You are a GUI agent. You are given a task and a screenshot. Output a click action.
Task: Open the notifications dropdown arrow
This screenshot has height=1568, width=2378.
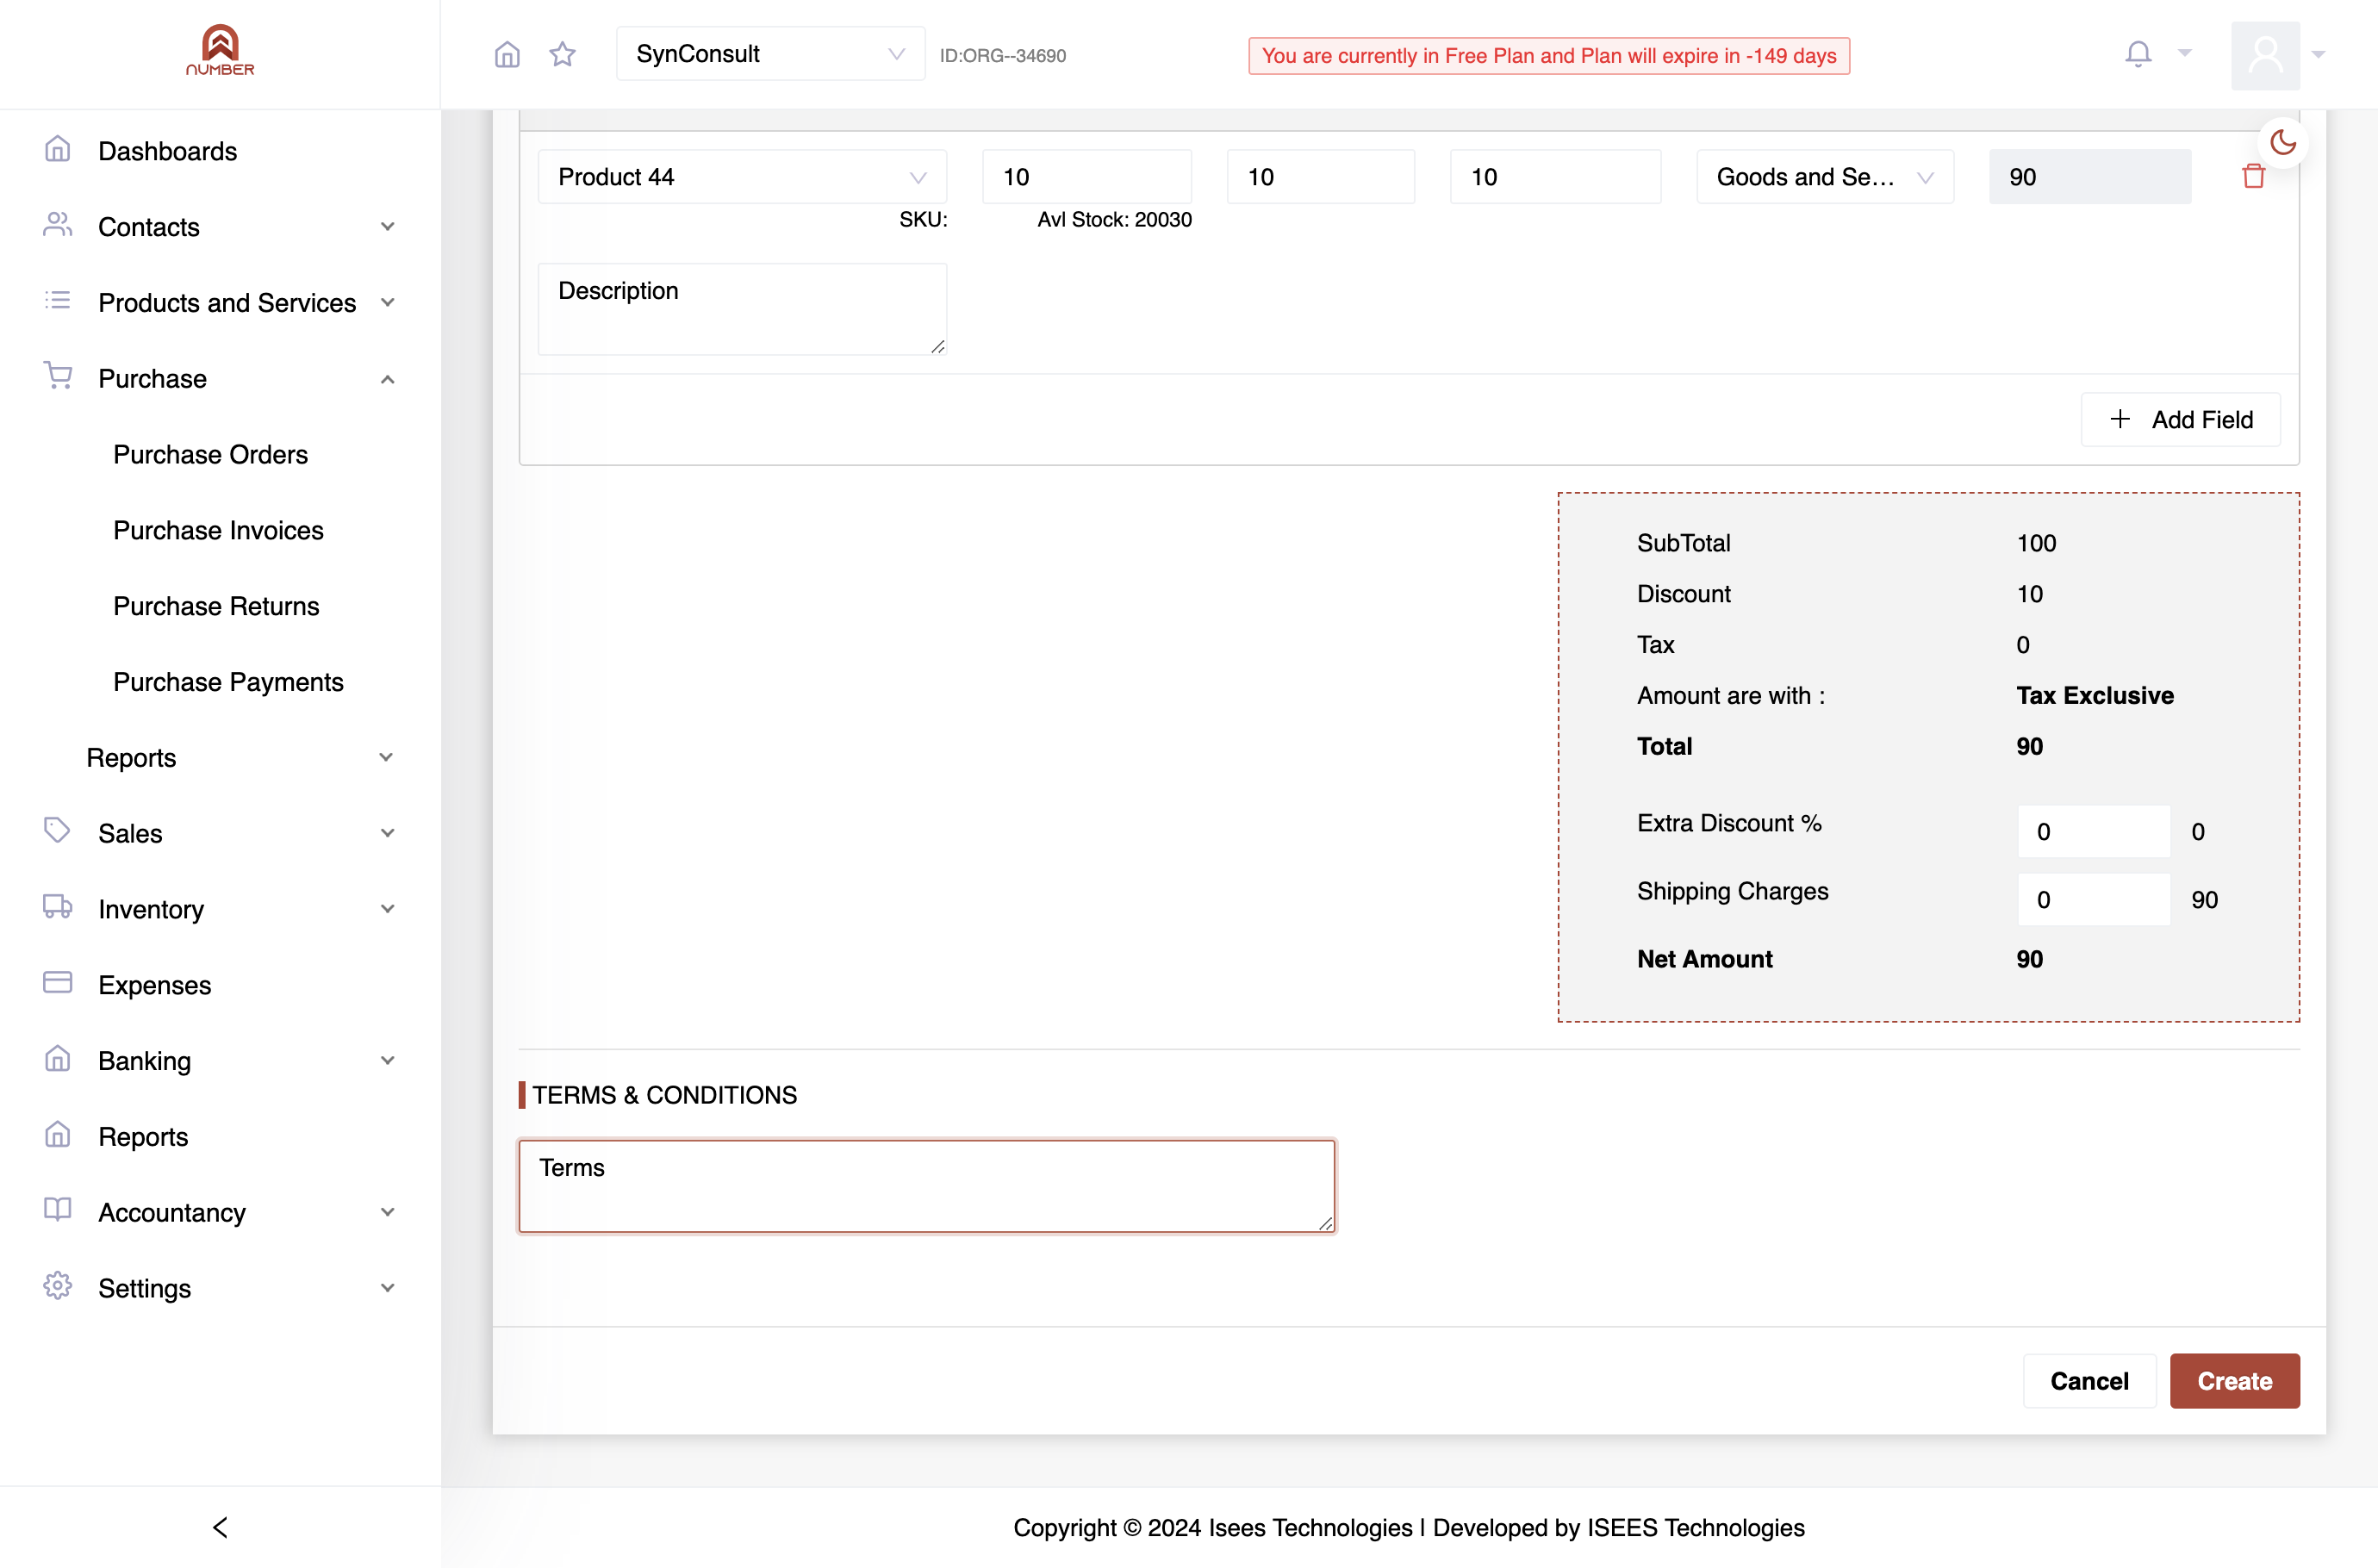point(2185,53)
